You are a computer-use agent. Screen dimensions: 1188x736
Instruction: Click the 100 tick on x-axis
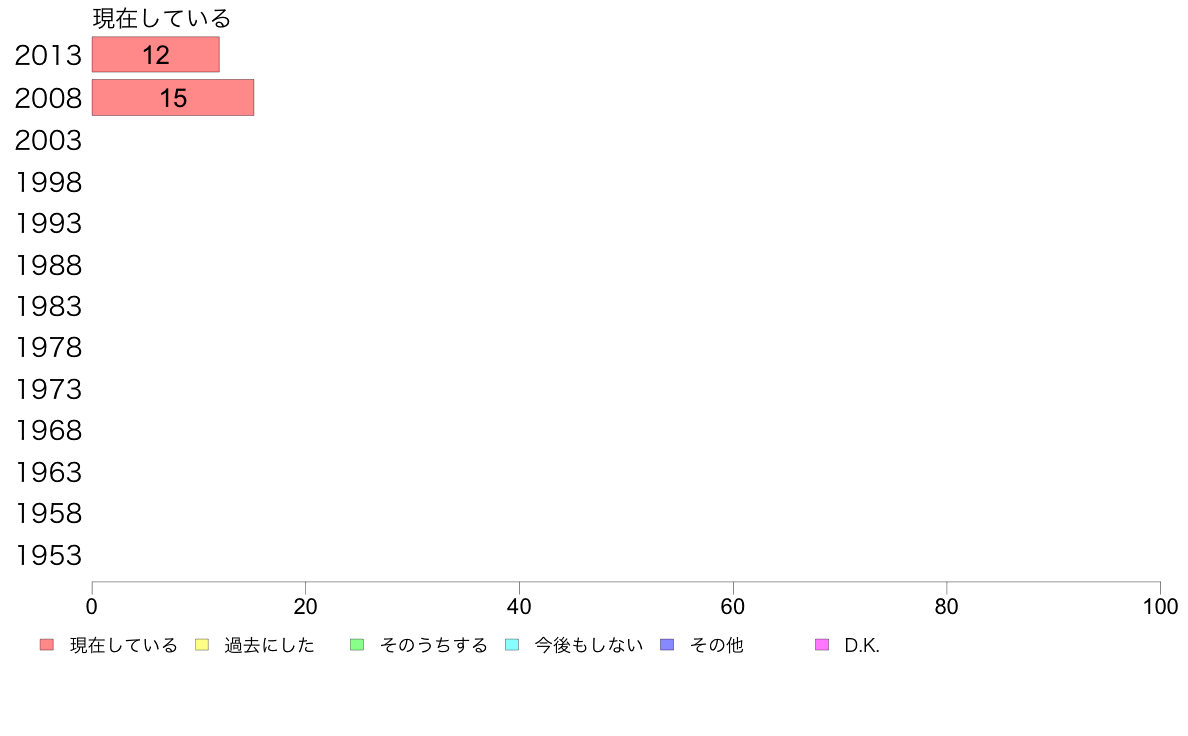1161,607
